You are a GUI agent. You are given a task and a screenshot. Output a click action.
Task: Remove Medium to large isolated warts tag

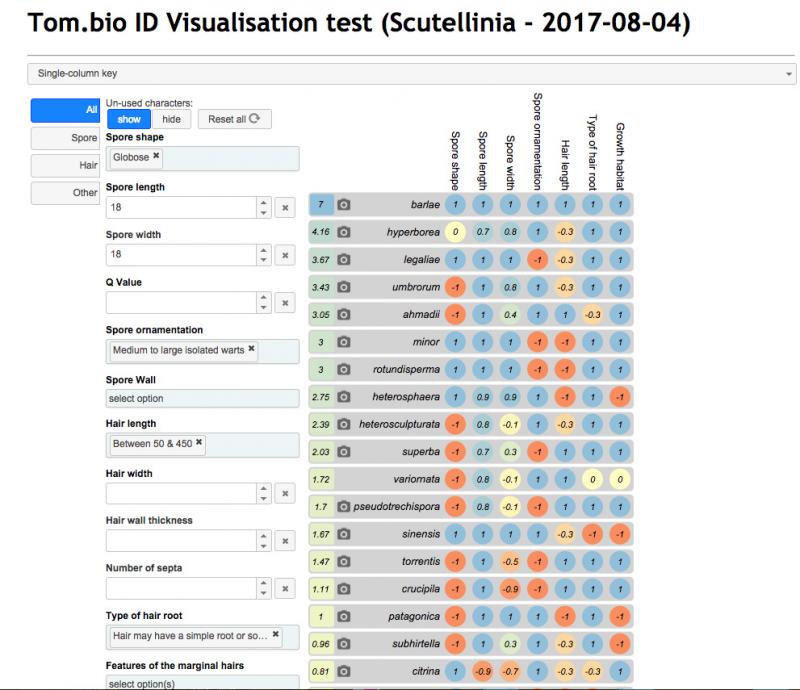[251, 348]
